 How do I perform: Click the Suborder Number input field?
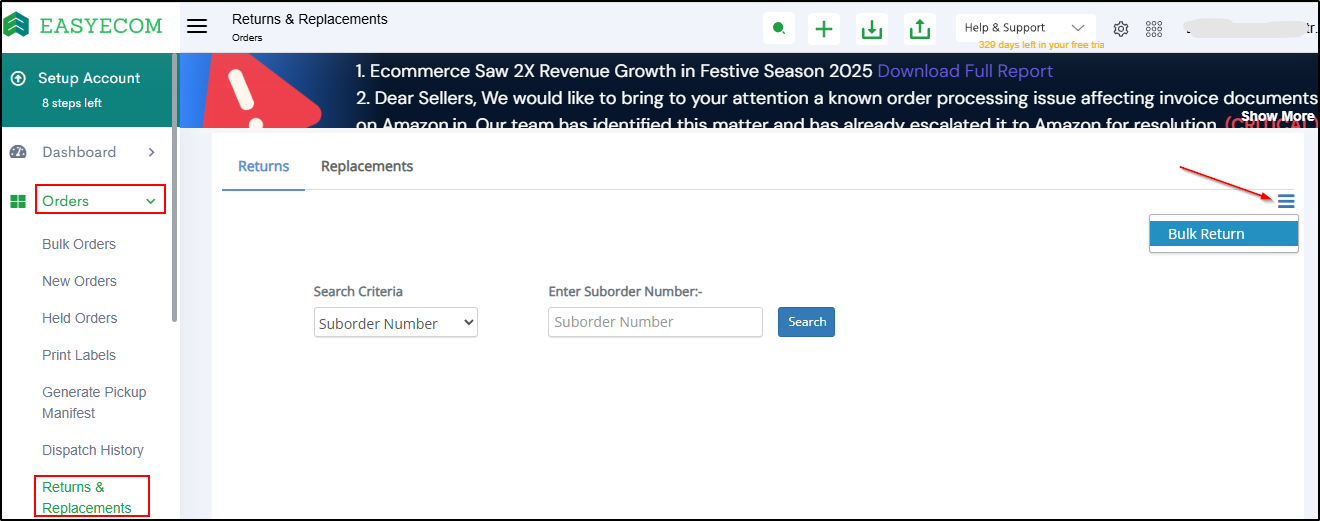click(x=655, y=322)
